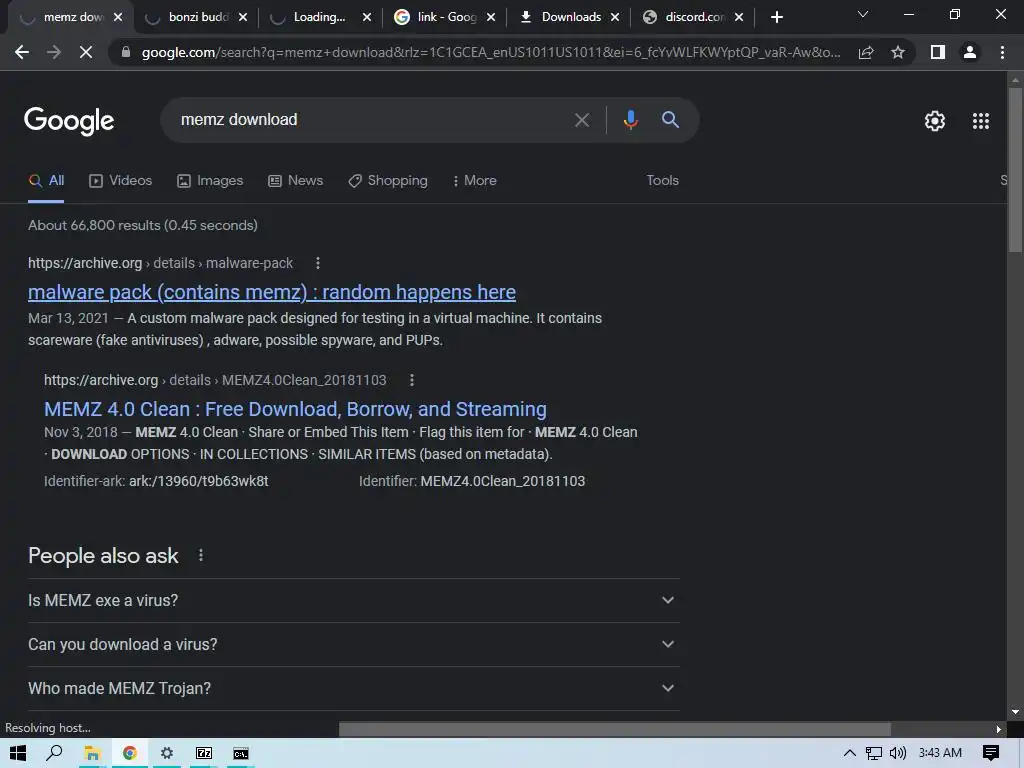This screenshot has height=768, width=1024.
Task: Open File Explorer from taskbar
Action: pyautogui.click(x=92, y=754)
